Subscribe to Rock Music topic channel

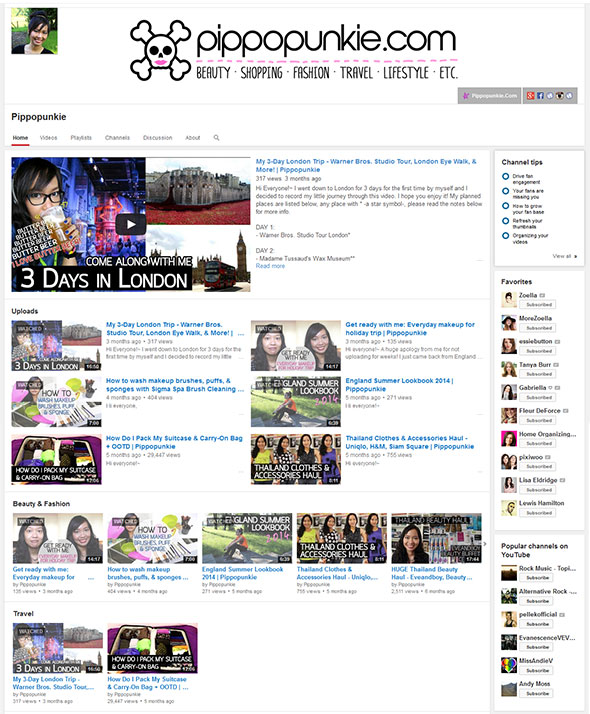point(536,577)
